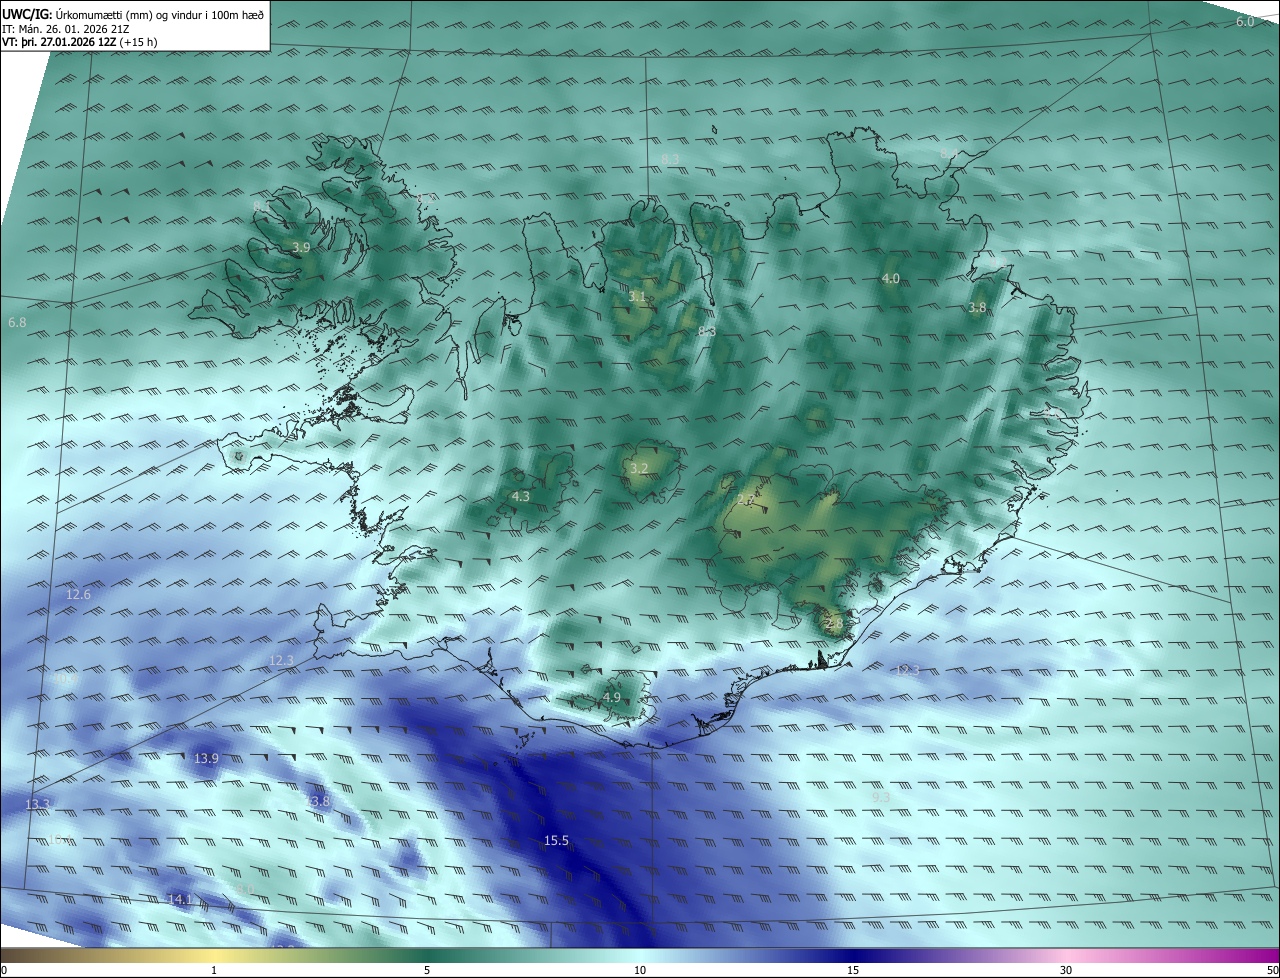Viewport: 1280px width, 978px height.
Task: Click the 3.9 label in the Westfjords
Action: 301,247
